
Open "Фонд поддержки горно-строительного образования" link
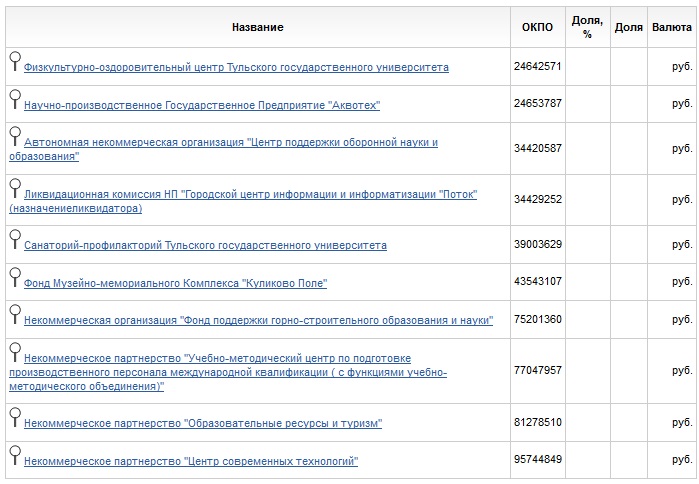258,321
